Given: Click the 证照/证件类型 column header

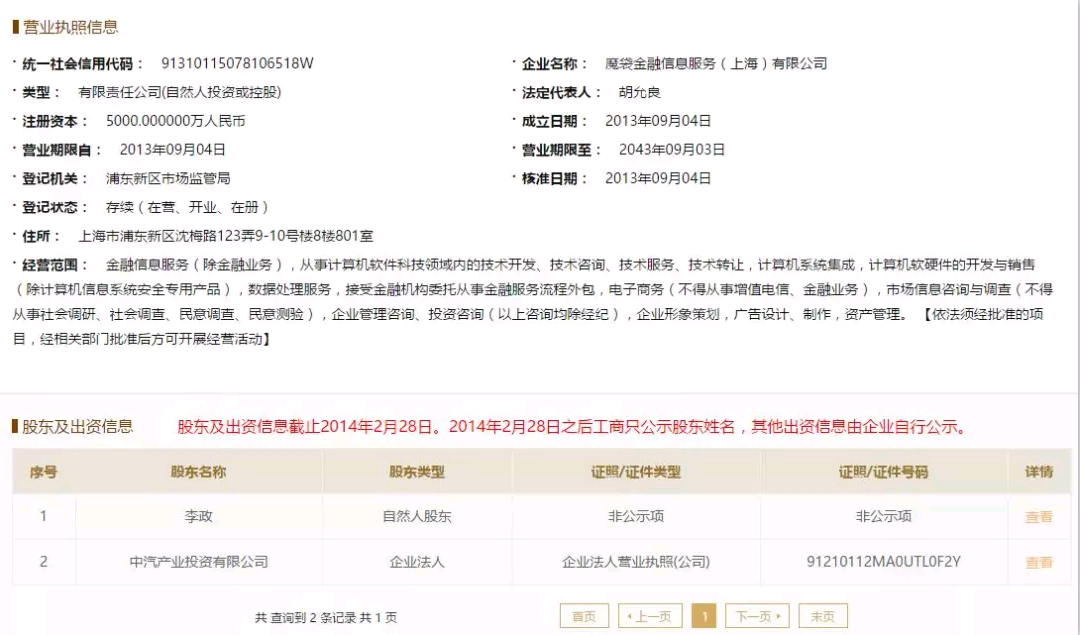Looking at the screenshot, I should click(636, 472).
